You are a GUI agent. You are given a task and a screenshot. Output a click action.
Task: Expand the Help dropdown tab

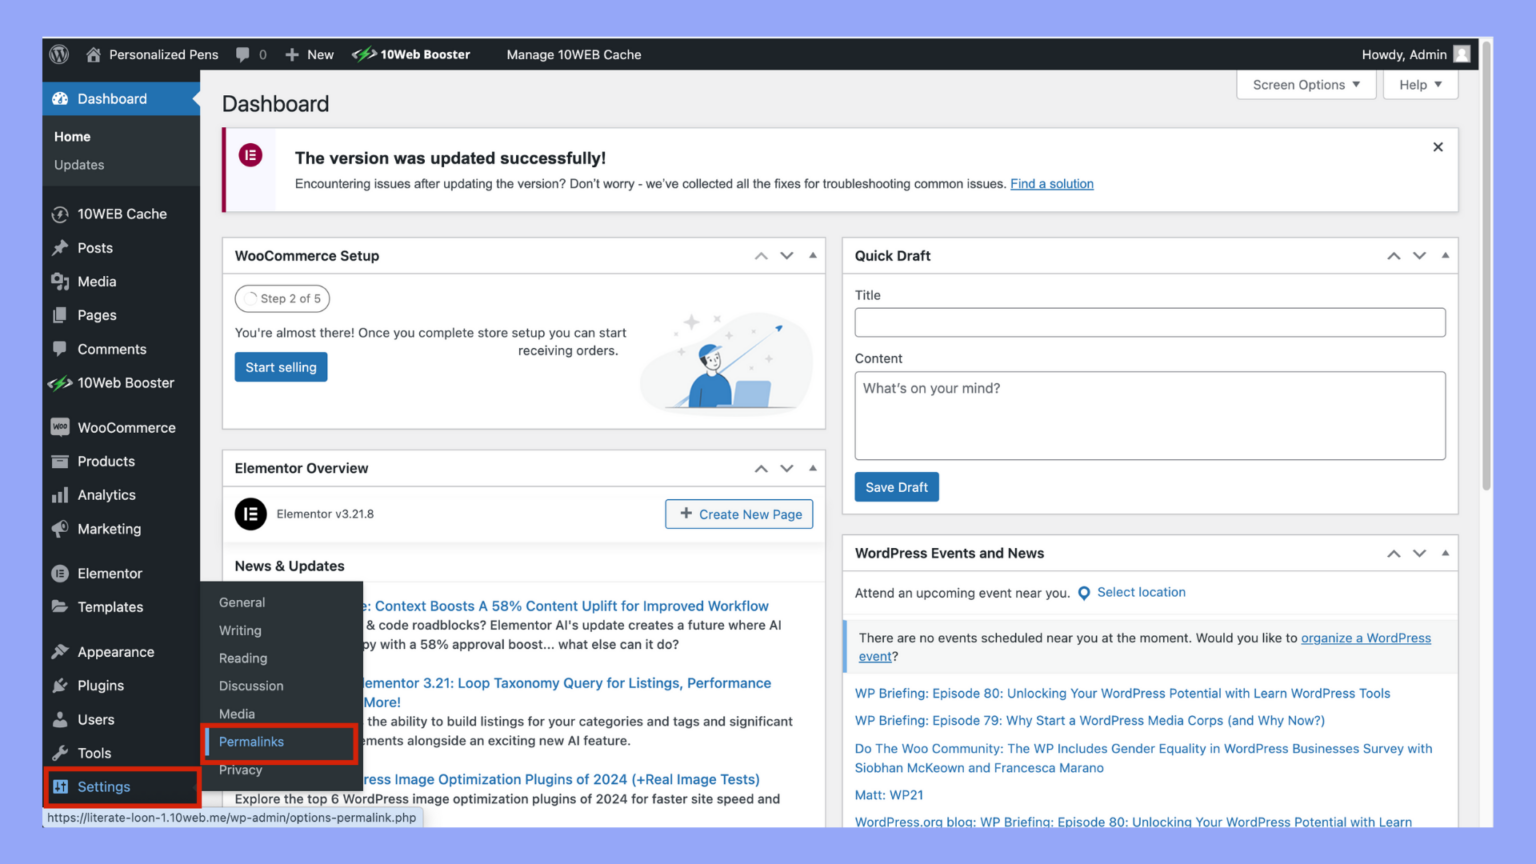tap(1420, 85)
